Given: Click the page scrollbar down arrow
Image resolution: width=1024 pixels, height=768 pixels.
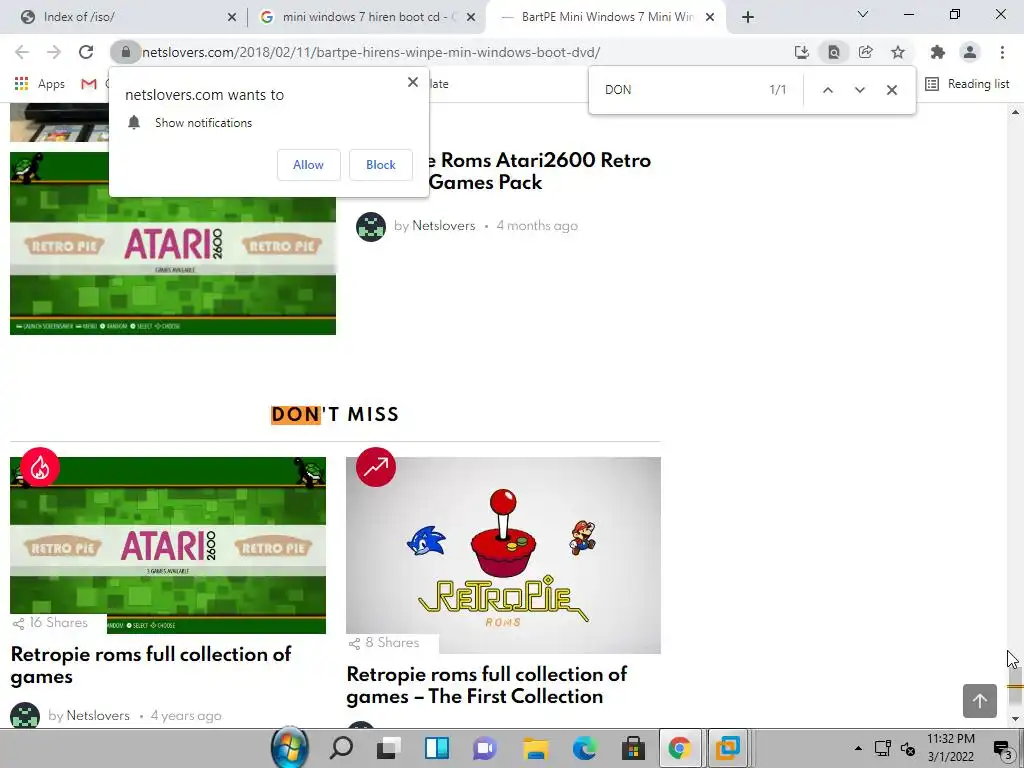Looking at the screenshot, I should pos(1015,719).
